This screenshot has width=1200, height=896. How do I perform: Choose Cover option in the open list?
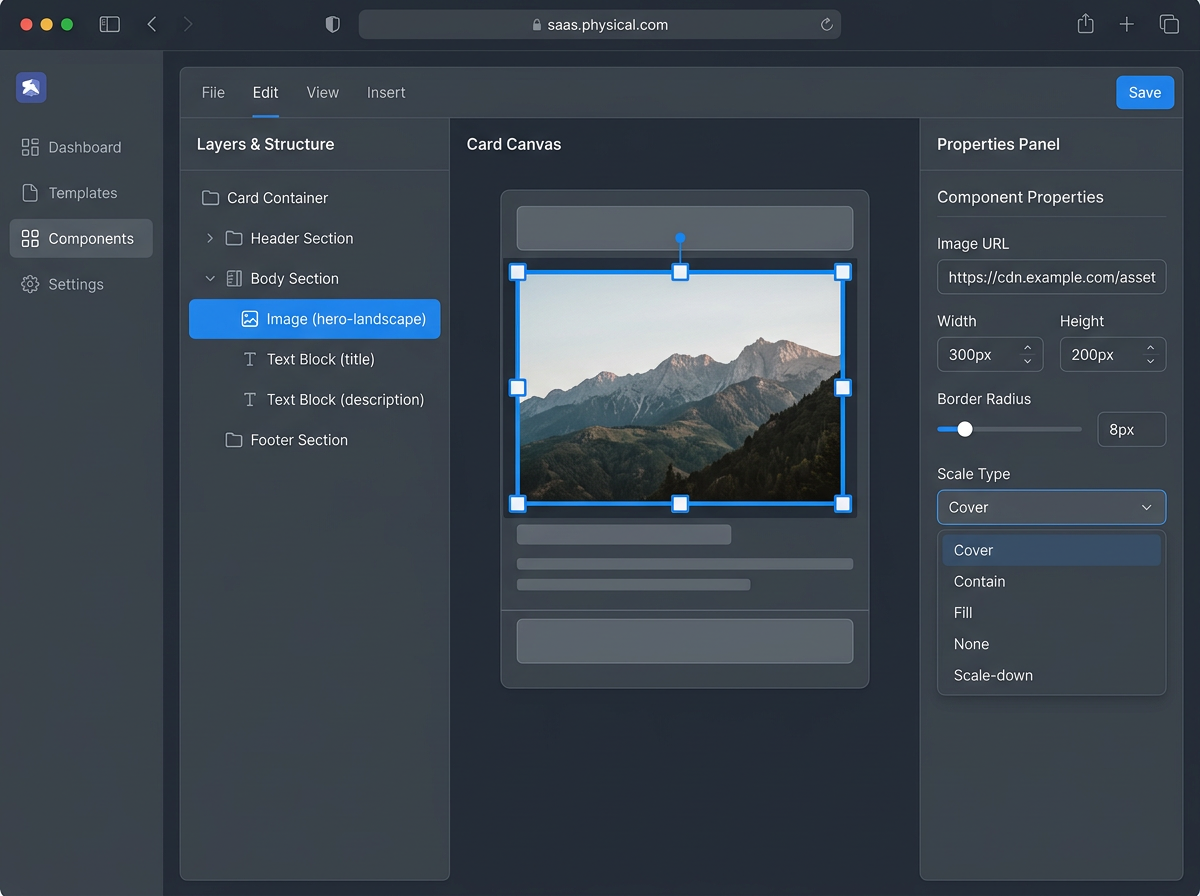point(1051,550)
